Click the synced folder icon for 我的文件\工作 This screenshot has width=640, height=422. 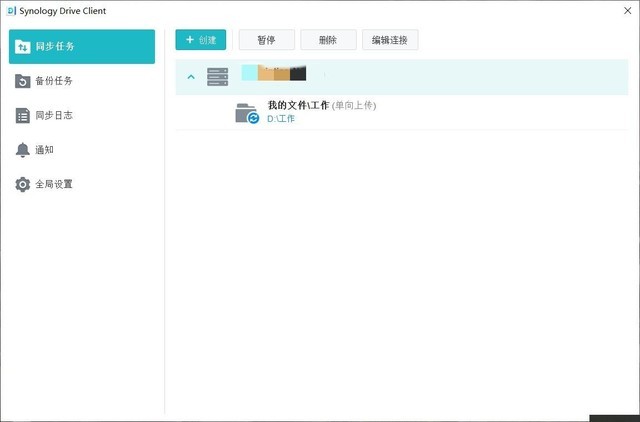coord(247,113)
